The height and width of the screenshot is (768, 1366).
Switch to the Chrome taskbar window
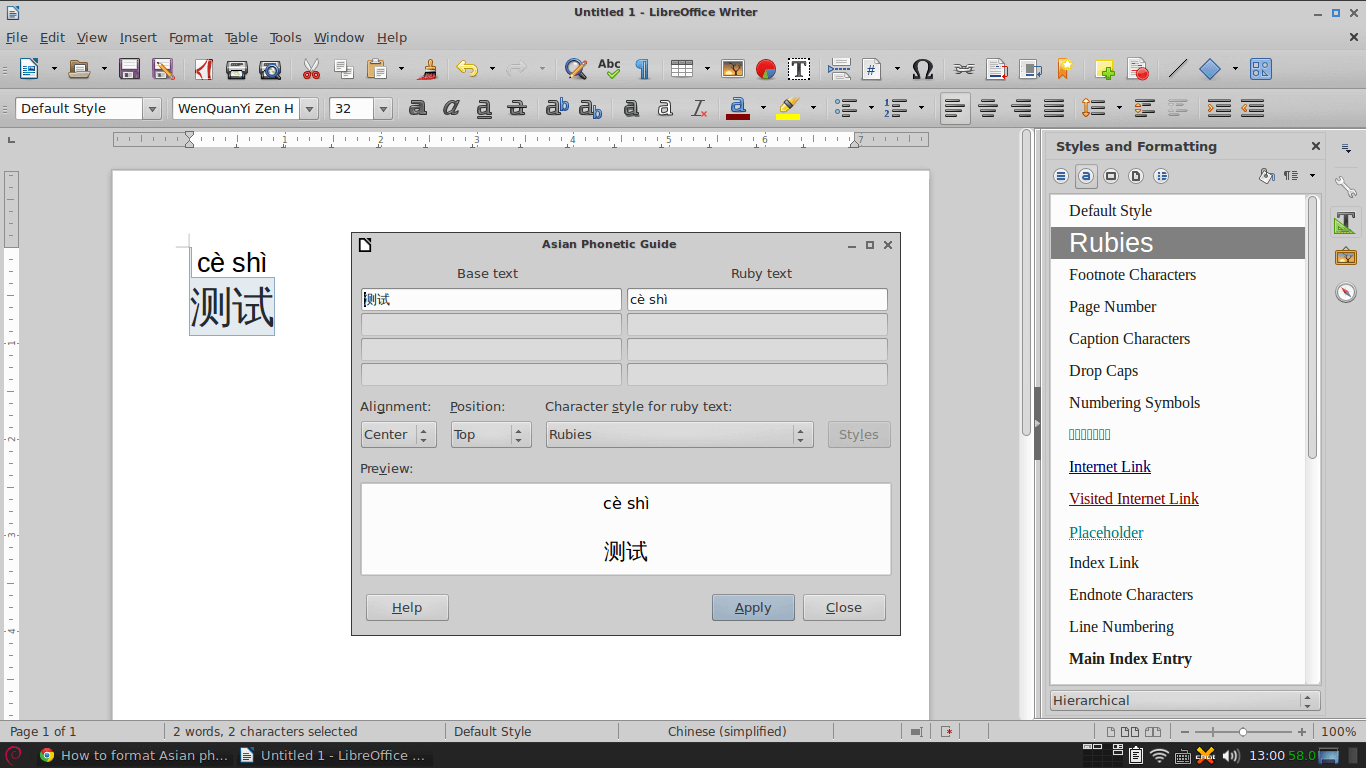click(x=133, y=756)
